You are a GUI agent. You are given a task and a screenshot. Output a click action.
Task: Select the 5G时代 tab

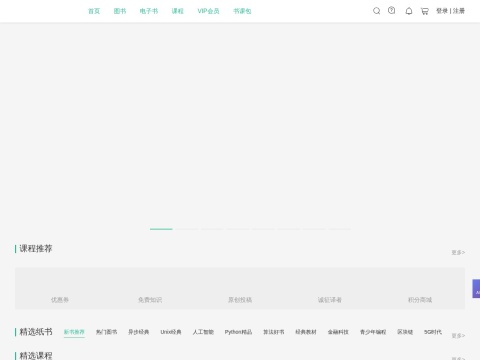433,332
